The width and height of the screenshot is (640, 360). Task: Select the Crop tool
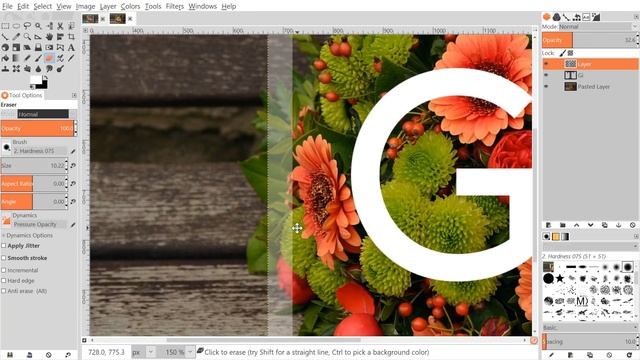(x=71, y=37)
